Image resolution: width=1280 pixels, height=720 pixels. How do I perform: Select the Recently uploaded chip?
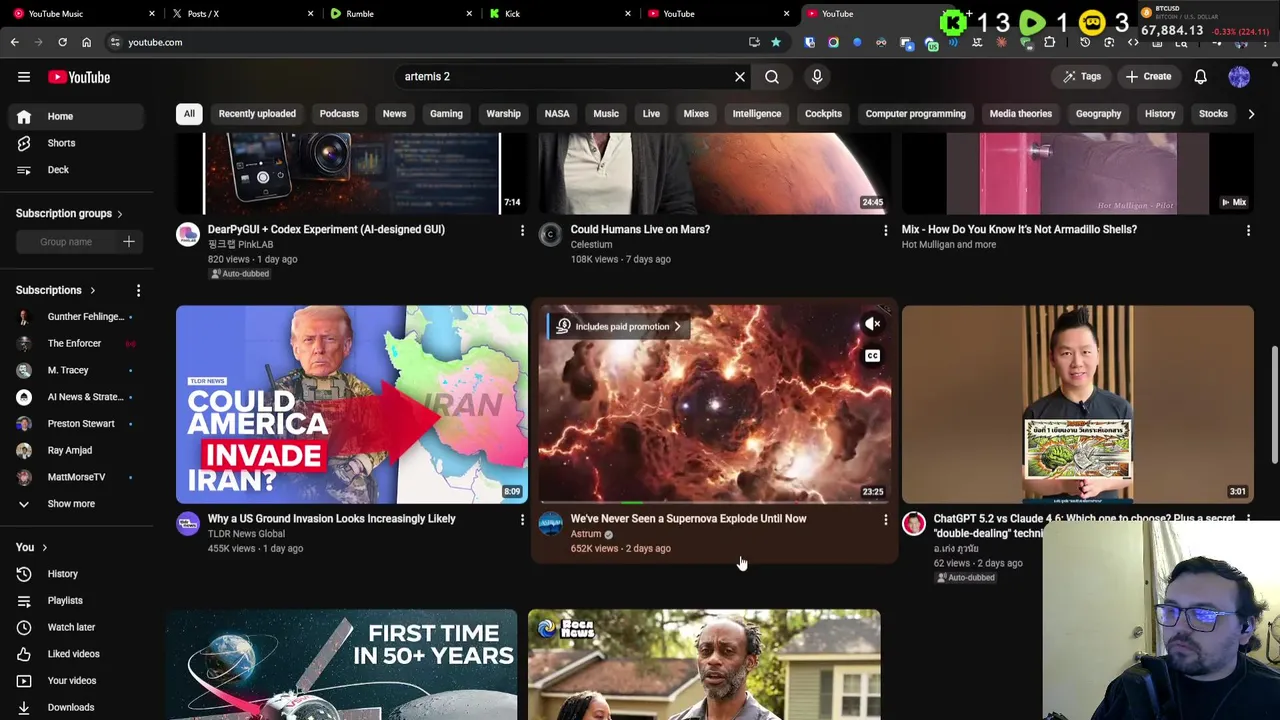[x=257, y=114]
